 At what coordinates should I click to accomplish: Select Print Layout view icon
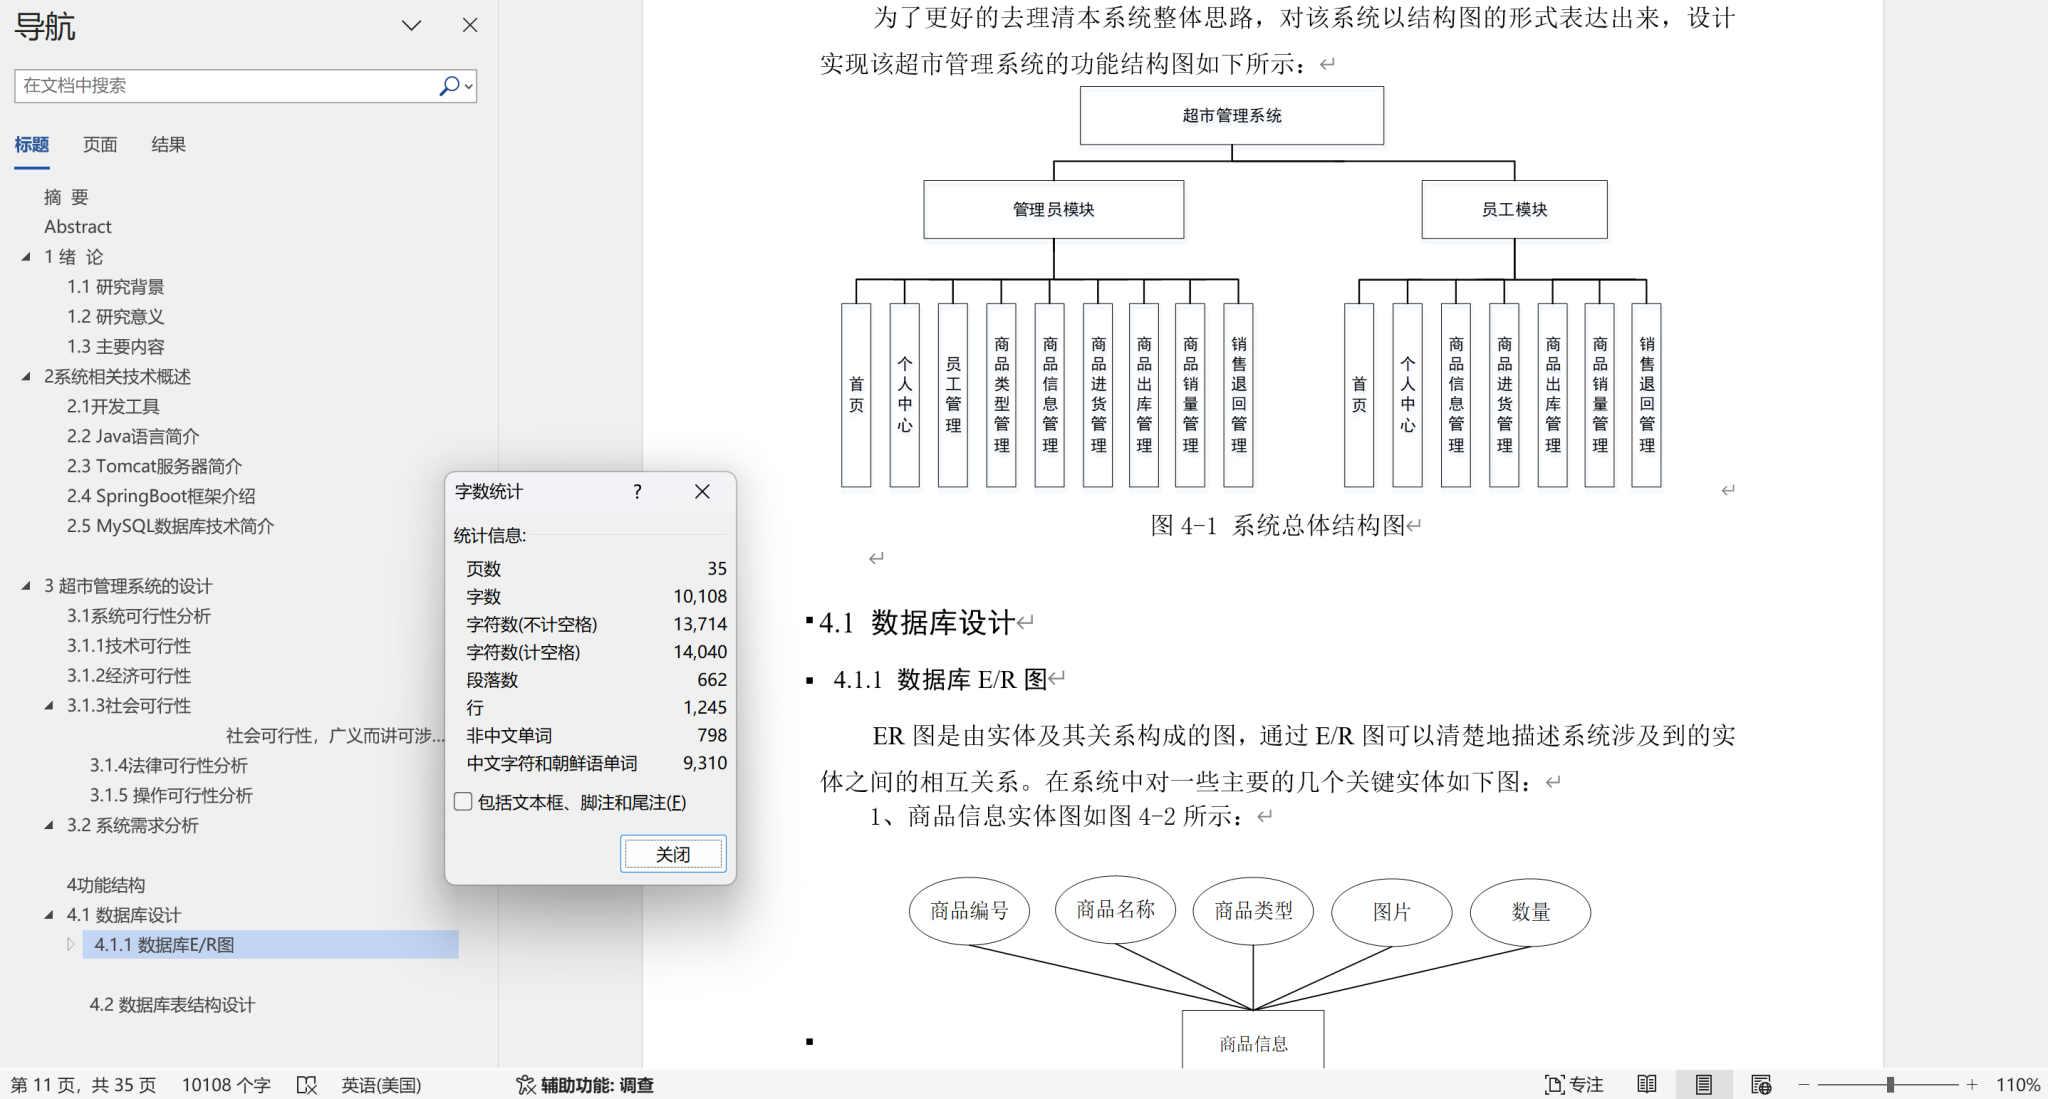coord(1704,1085)
